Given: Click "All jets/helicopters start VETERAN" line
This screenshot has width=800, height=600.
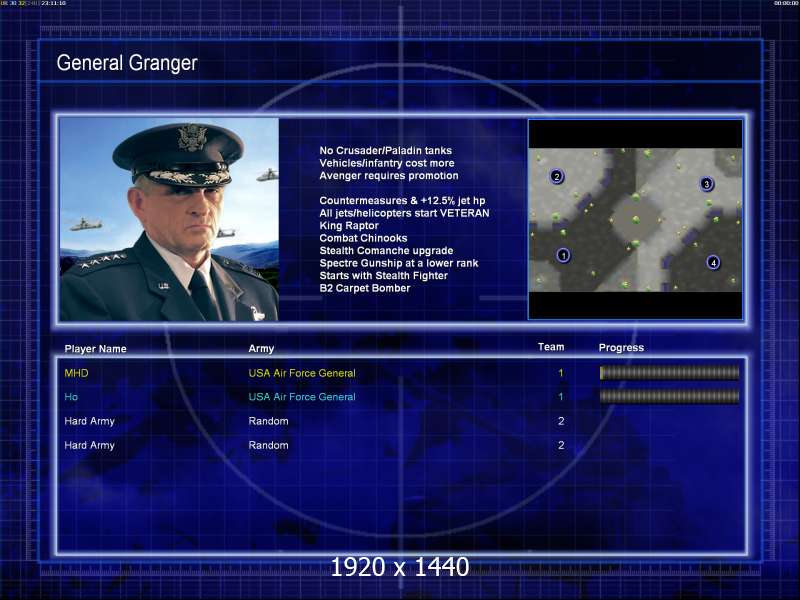Looking at the screenshot, I should (x=404, y=213).
